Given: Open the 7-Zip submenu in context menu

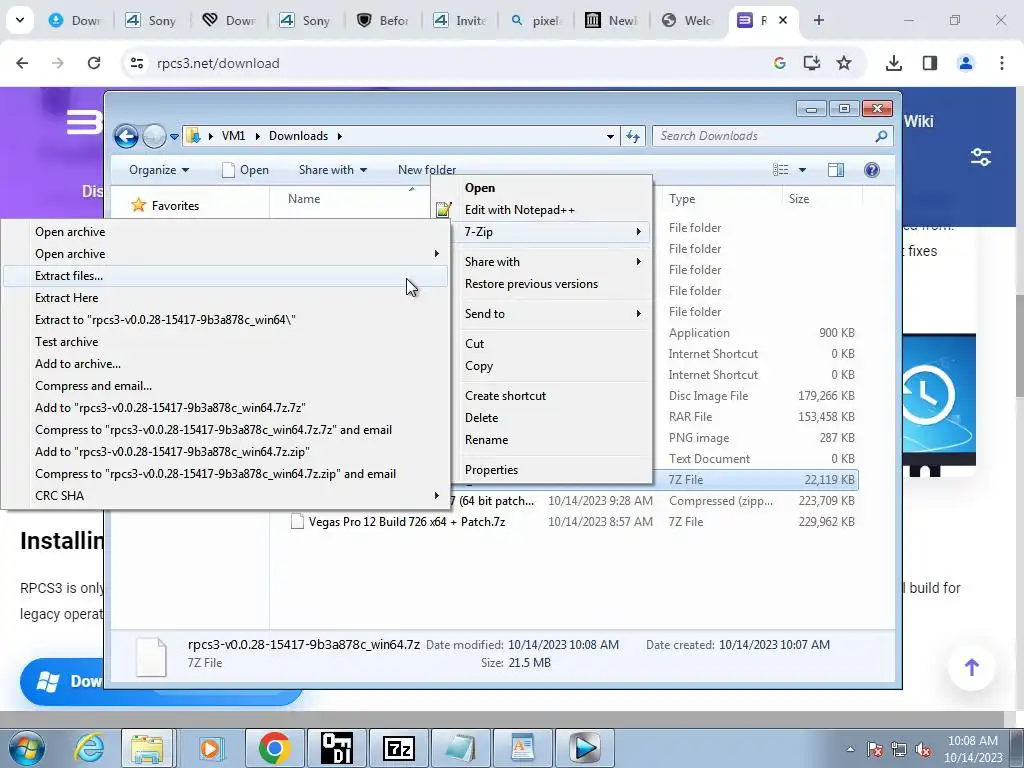Looking at the screenshot, I should click(x=552, y=232).
